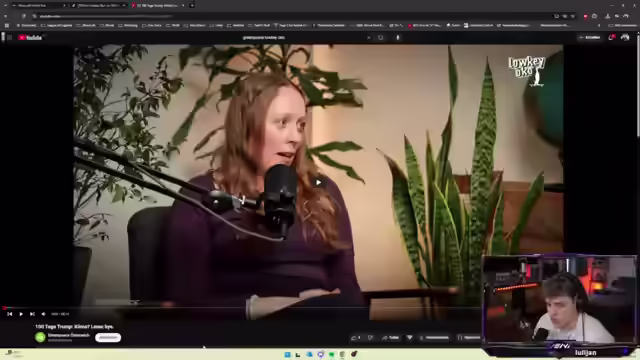
Task: Click the video progress bar
Action: click(x=241, y=307)
